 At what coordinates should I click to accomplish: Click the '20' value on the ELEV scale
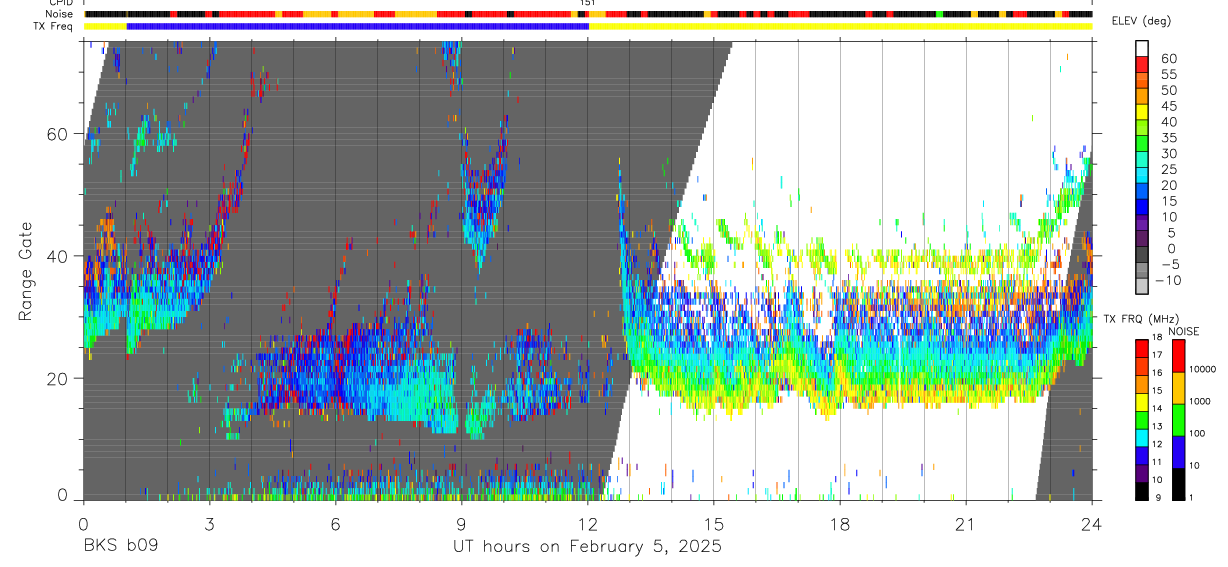[x=1168, y=185]
